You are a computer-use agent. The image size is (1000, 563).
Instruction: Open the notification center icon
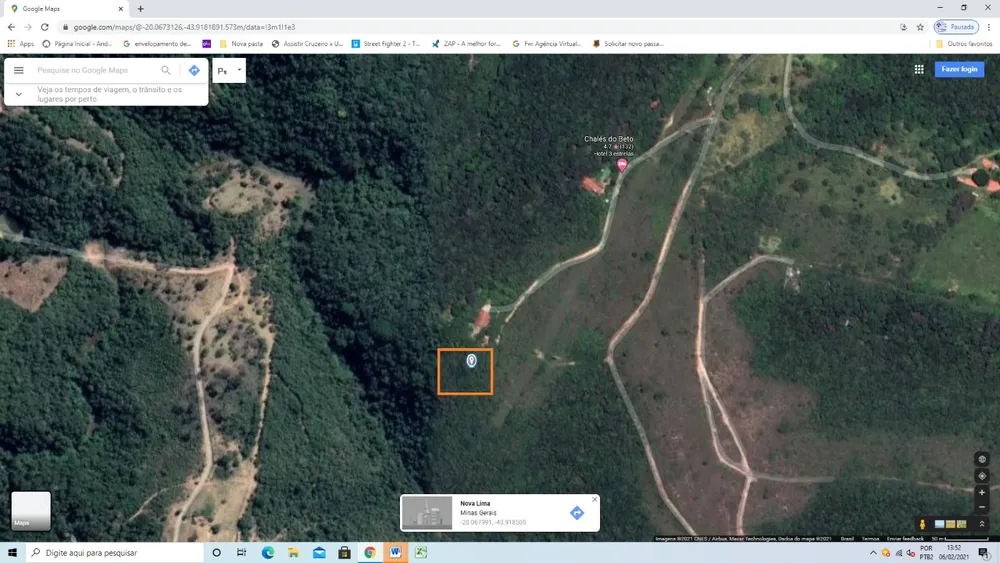[984, 553]
